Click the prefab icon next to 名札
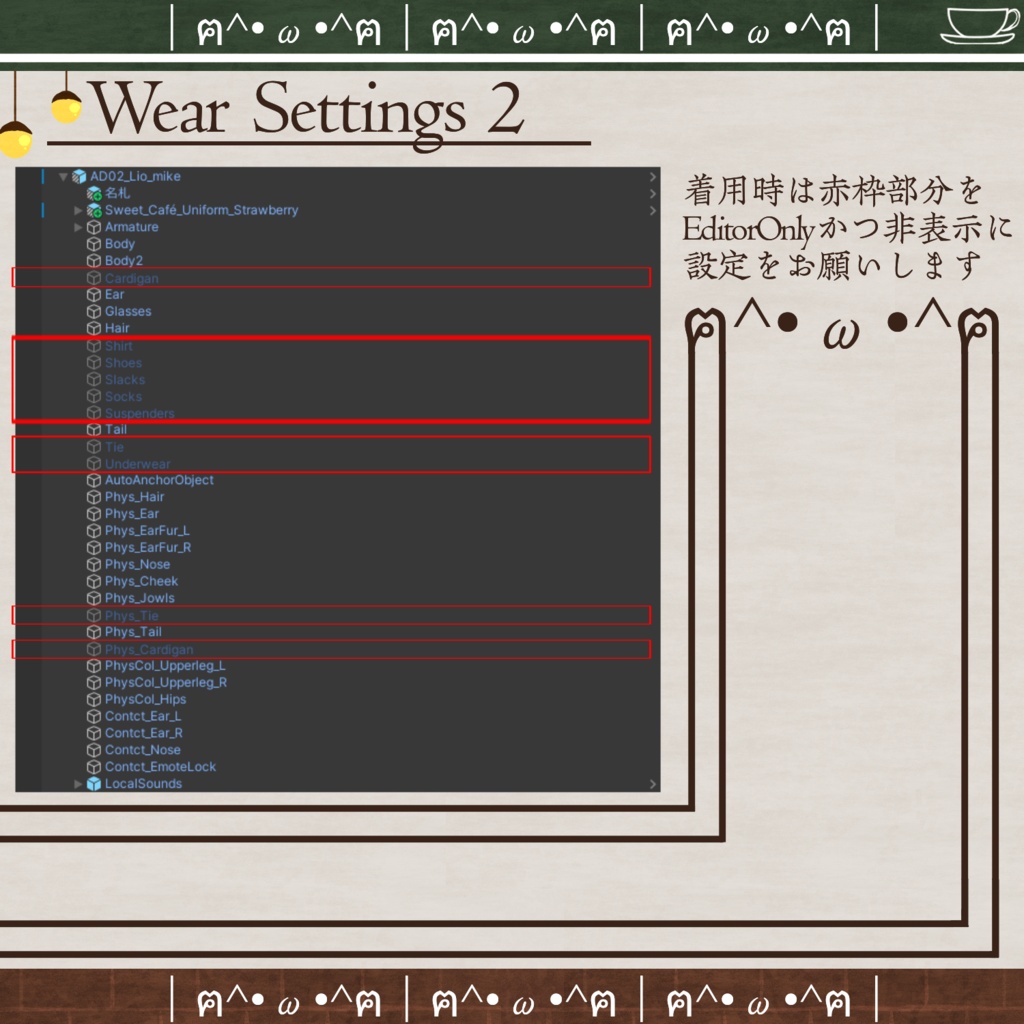Screen dimensions: 1024x1024 point(94,193)
